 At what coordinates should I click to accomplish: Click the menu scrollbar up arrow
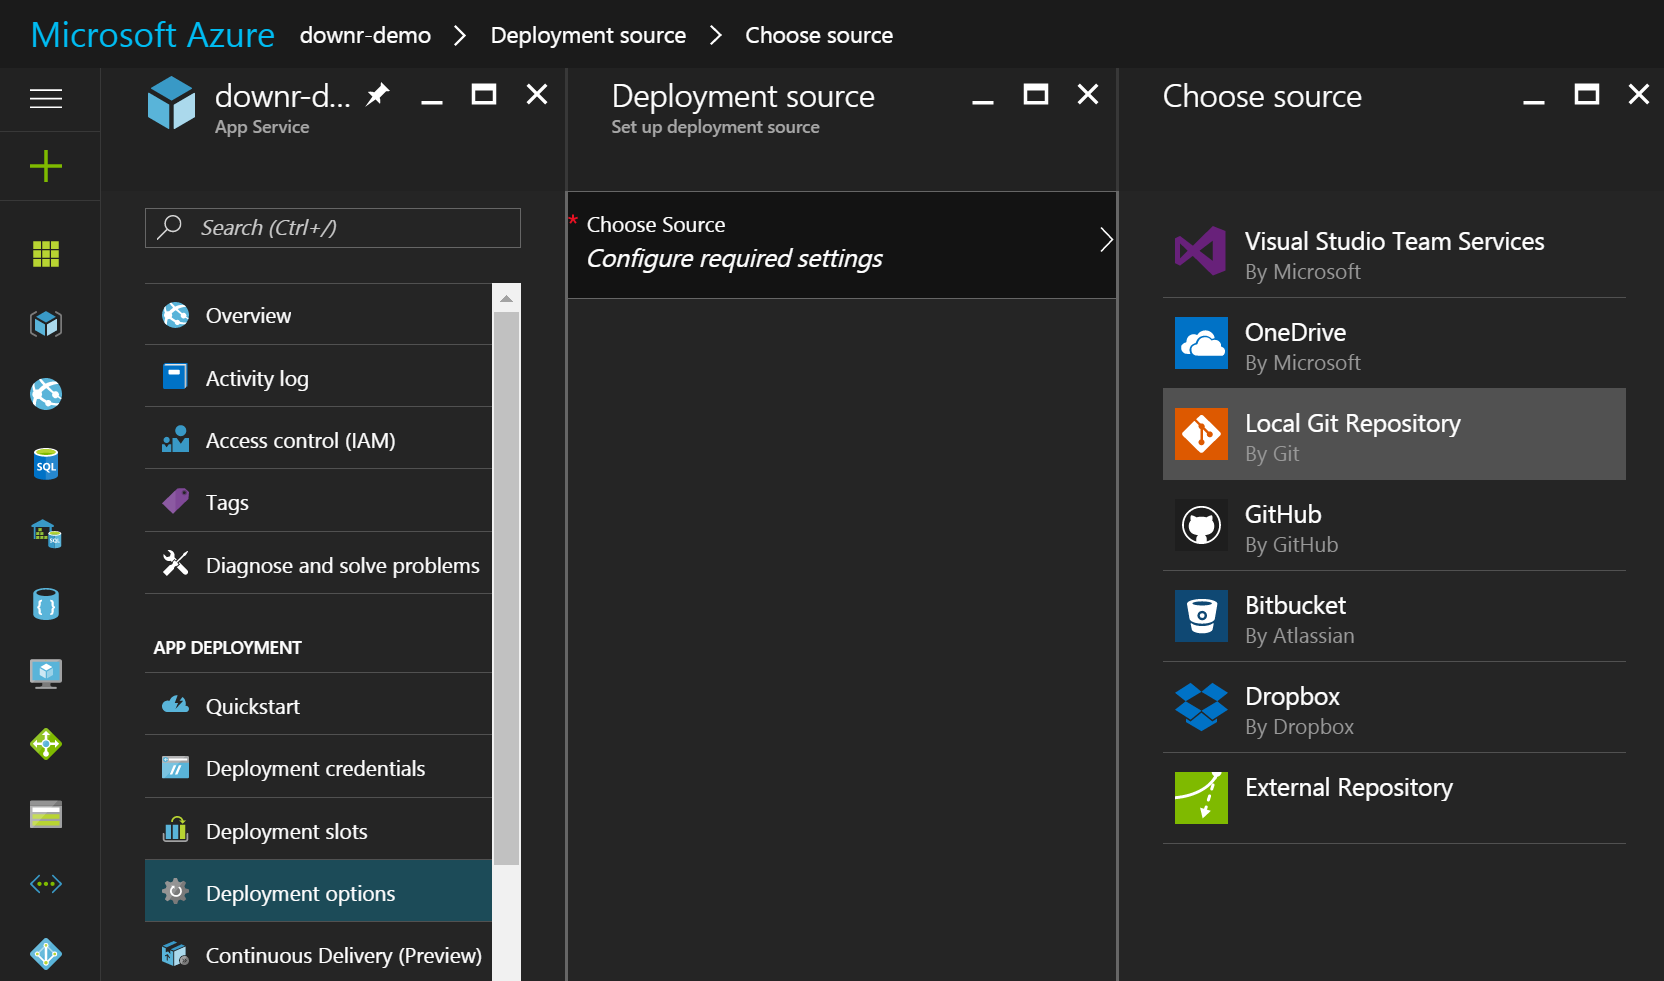[506, 298]
